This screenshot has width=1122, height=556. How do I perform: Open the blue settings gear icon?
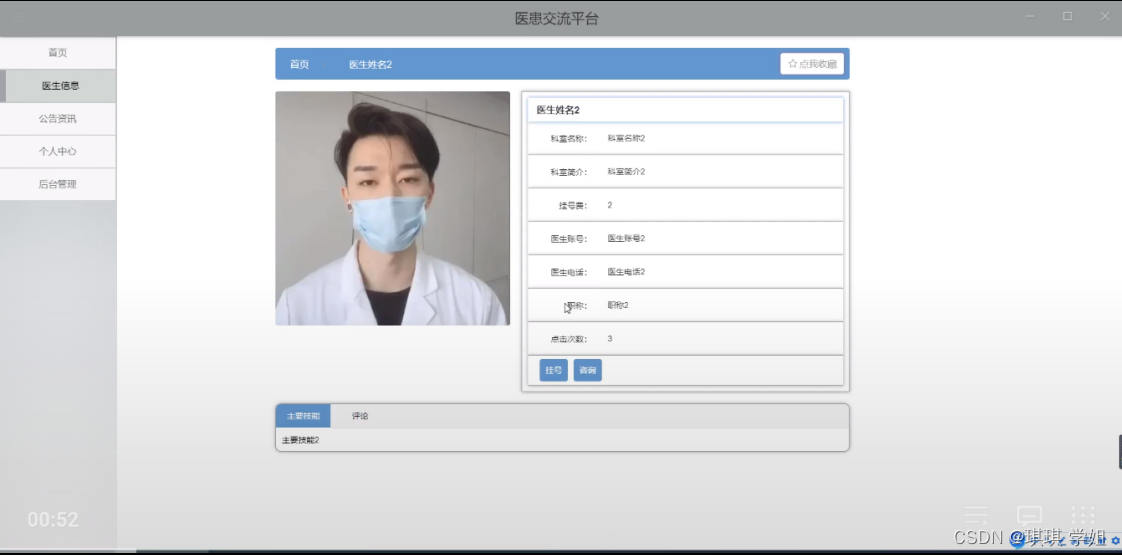tap(1115, 542)
